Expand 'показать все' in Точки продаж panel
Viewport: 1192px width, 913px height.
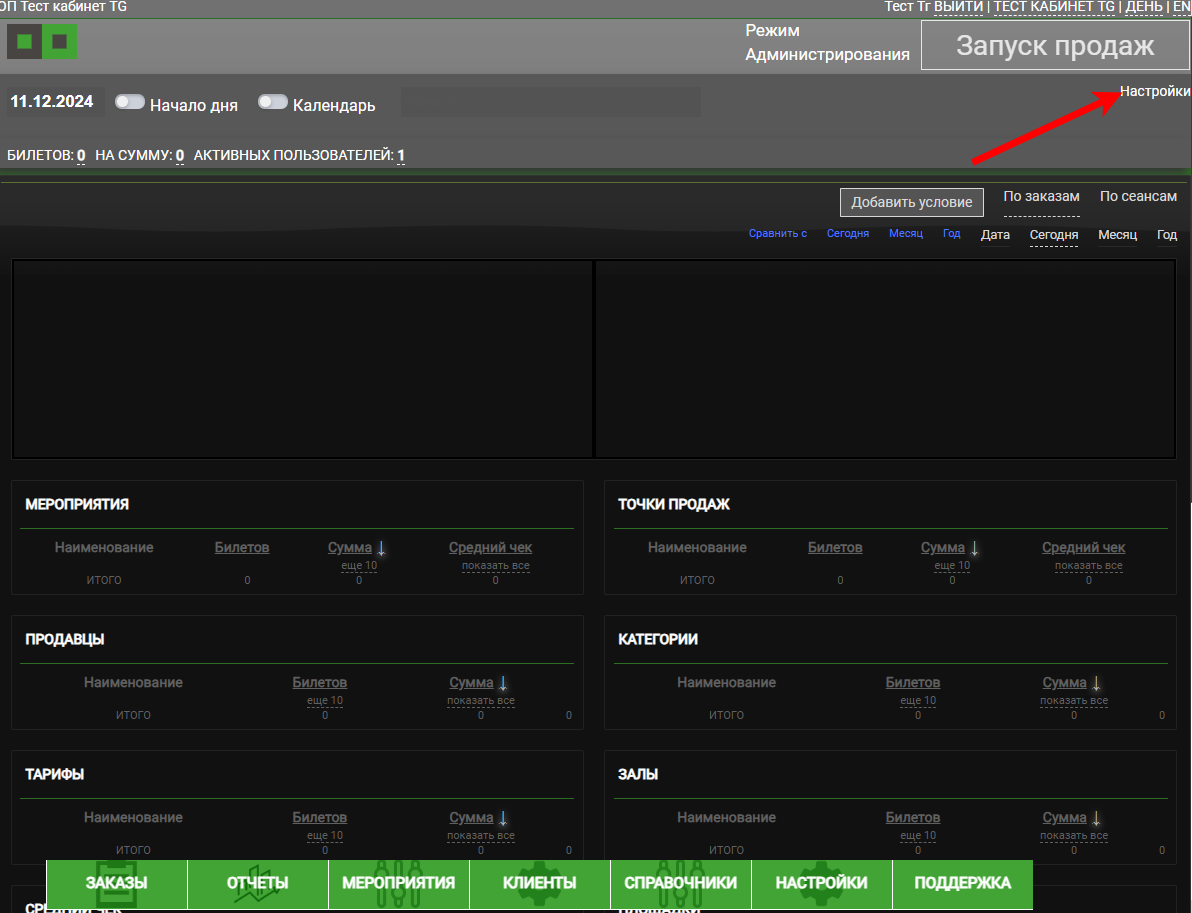[1088, 566]
